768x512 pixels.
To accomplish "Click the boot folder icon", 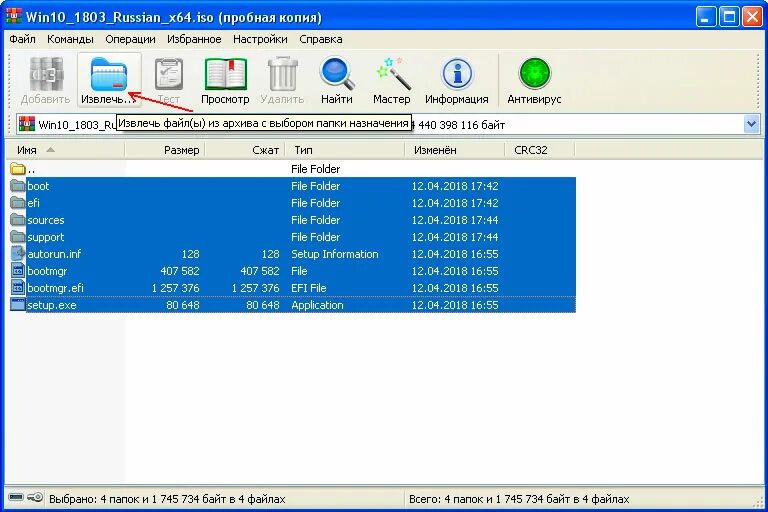I will coord(18,186).
